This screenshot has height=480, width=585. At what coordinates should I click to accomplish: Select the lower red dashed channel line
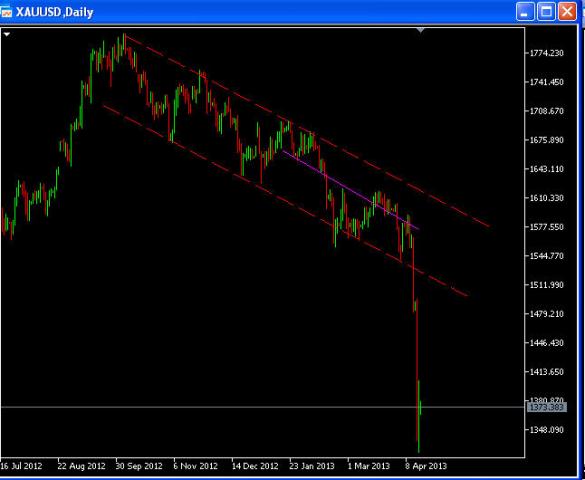tap(285, 201)
